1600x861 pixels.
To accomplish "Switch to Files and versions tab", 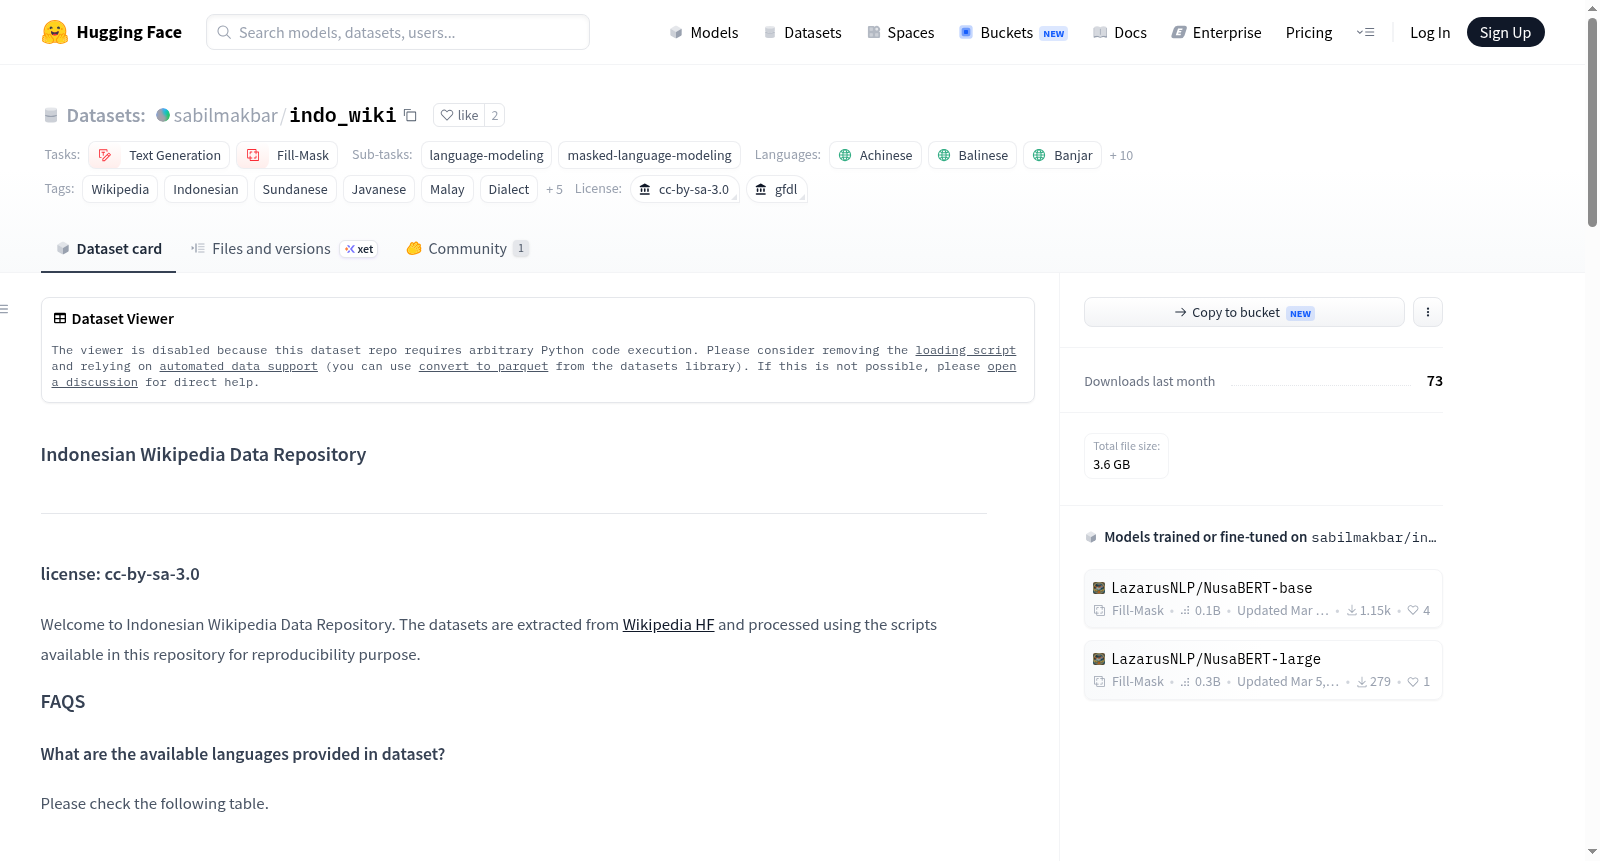I will [x=283, y=248].
